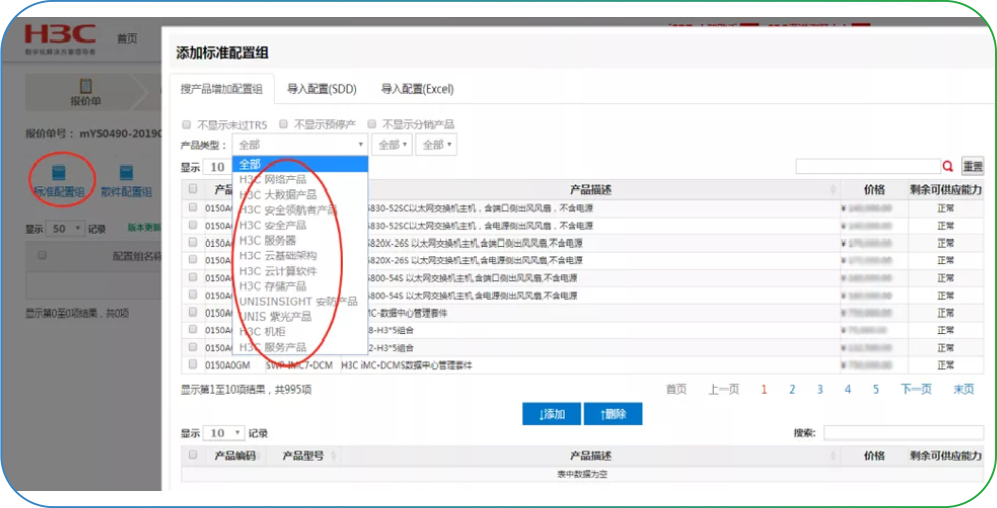Switch to 导入配置(SDD) tab
This screenshot has height=508, width=997.
tap(322, 89)
